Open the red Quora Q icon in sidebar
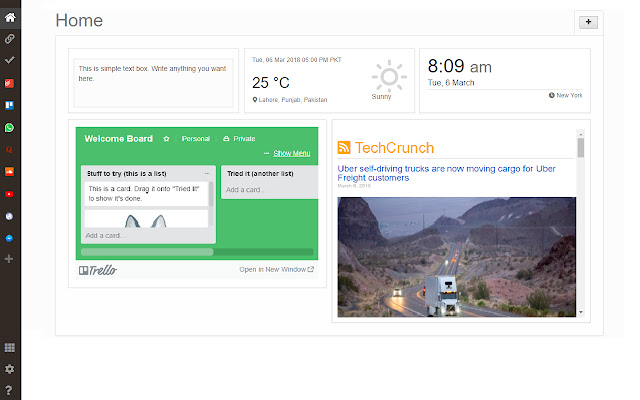The width and height of the screenshot is (640, 400). point(9,150)
